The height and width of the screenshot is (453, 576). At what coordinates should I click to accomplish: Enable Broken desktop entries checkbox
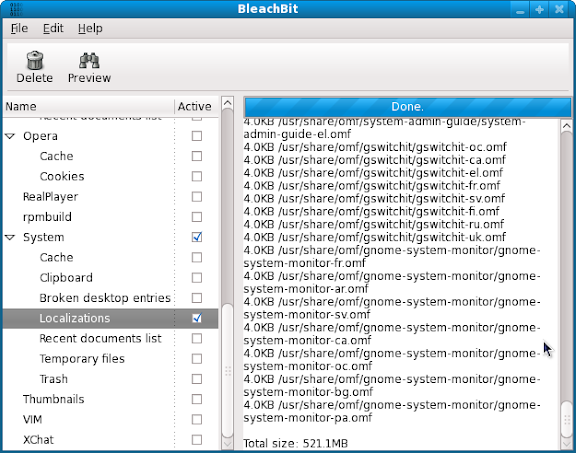(197, 298)
